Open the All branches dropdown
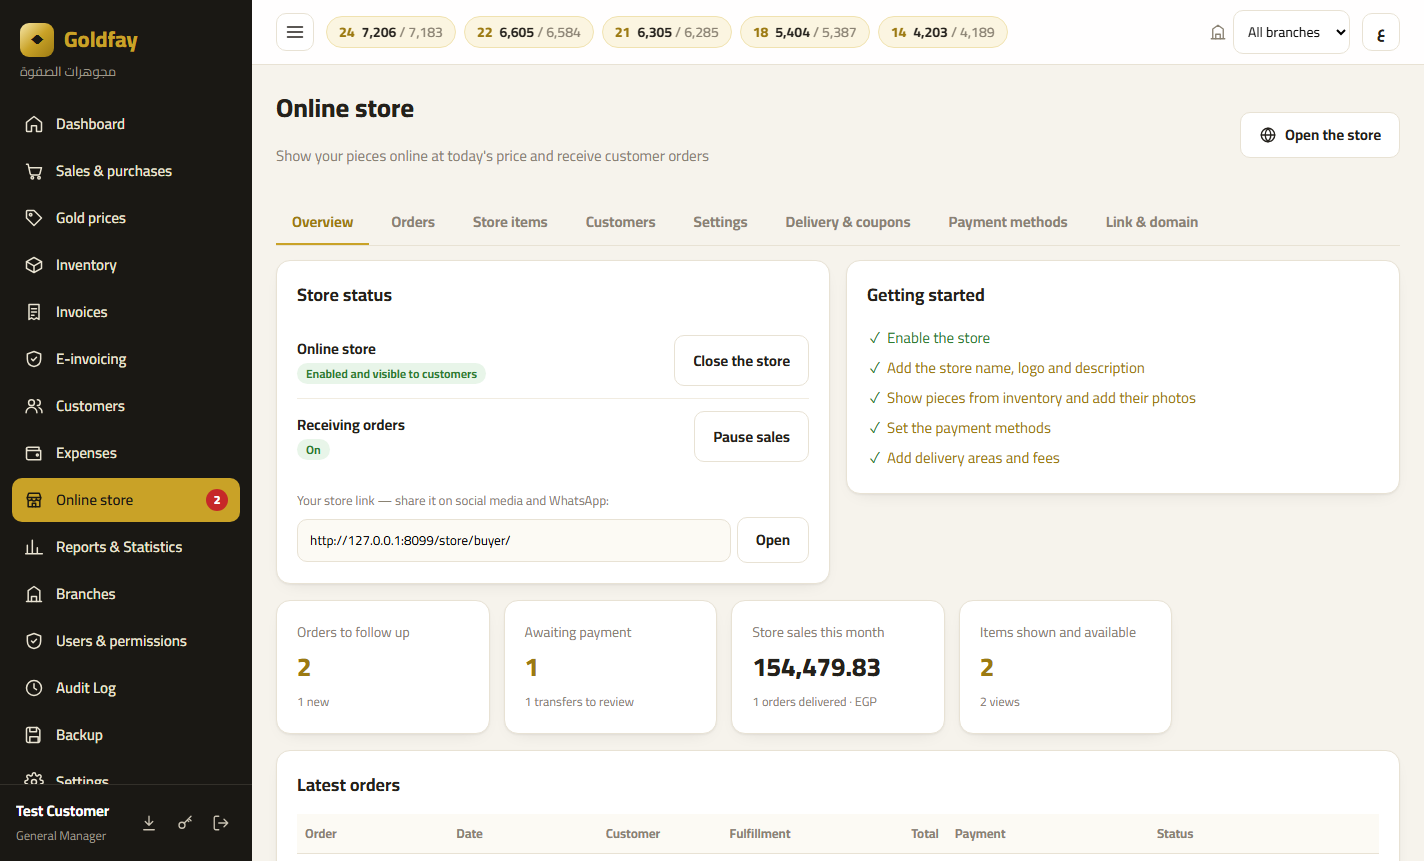Image resolution: width=1424 pixels, height=861 pixels. pyautogui.click(x=1291, y=32)
